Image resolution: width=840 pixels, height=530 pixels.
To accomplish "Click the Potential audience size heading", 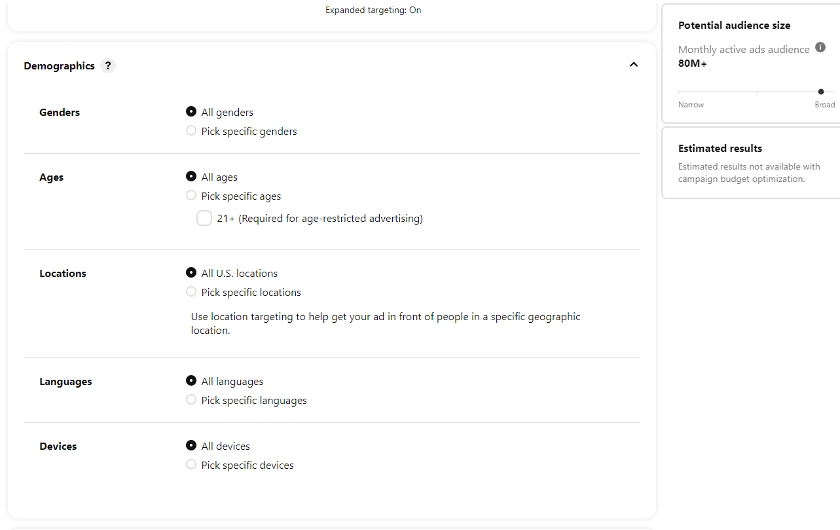I will 734,25.
